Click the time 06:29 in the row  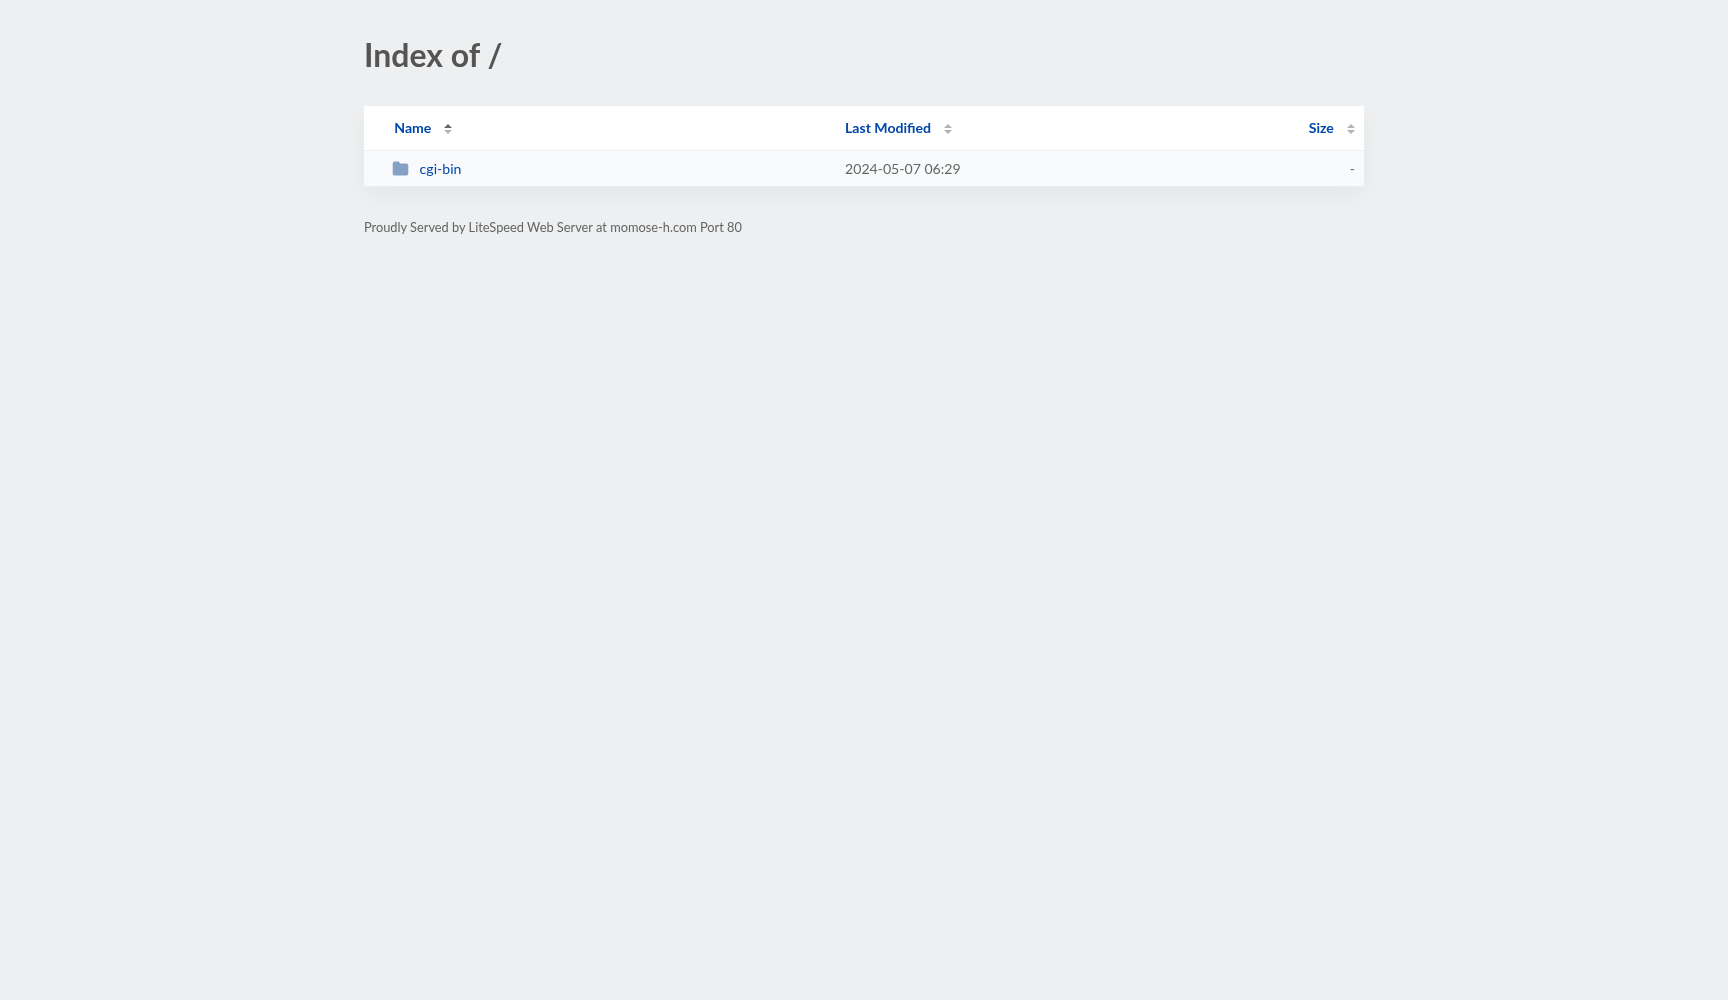click(x=942, y=169)
